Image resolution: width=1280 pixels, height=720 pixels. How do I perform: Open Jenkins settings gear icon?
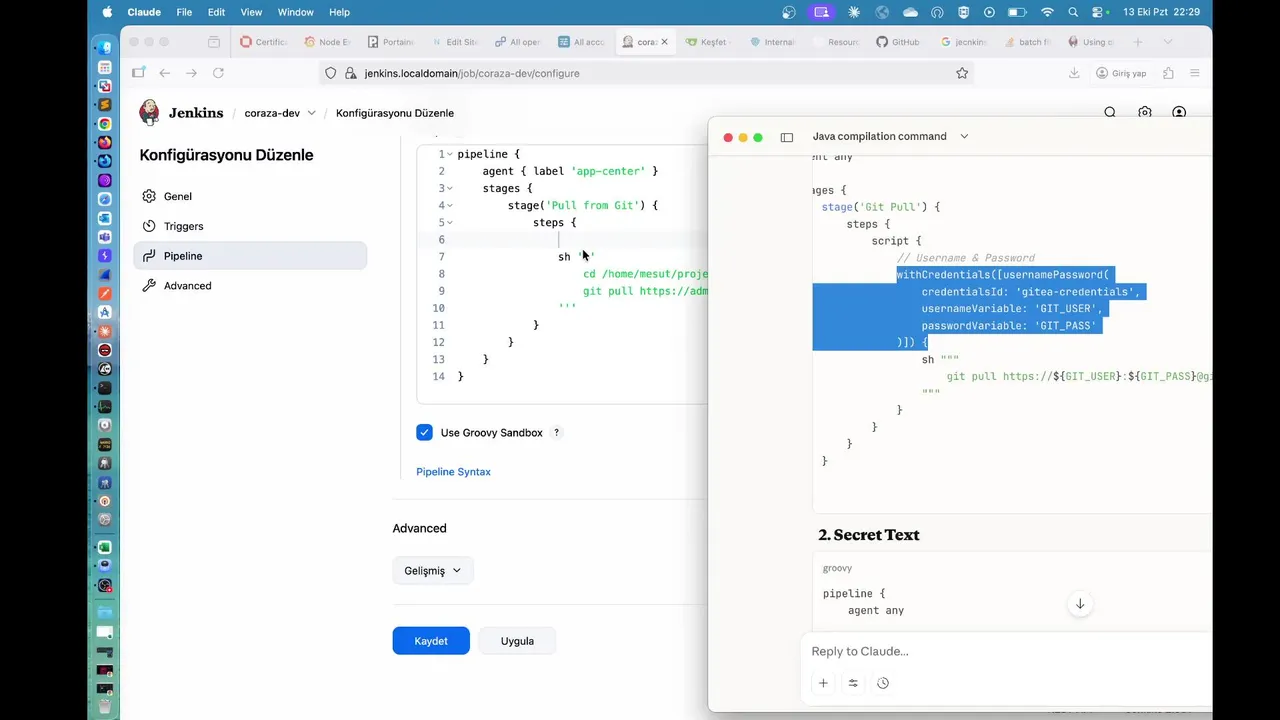click(x=1145, y=113)
